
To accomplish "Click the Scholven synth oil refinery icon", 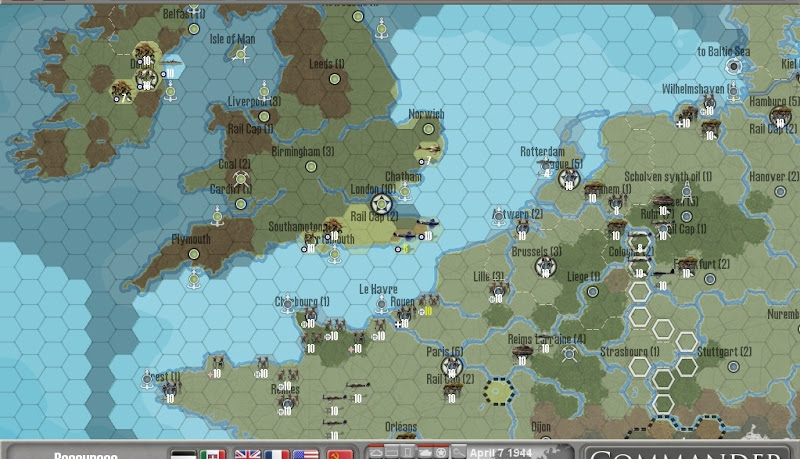I will (x=687, y=192).
